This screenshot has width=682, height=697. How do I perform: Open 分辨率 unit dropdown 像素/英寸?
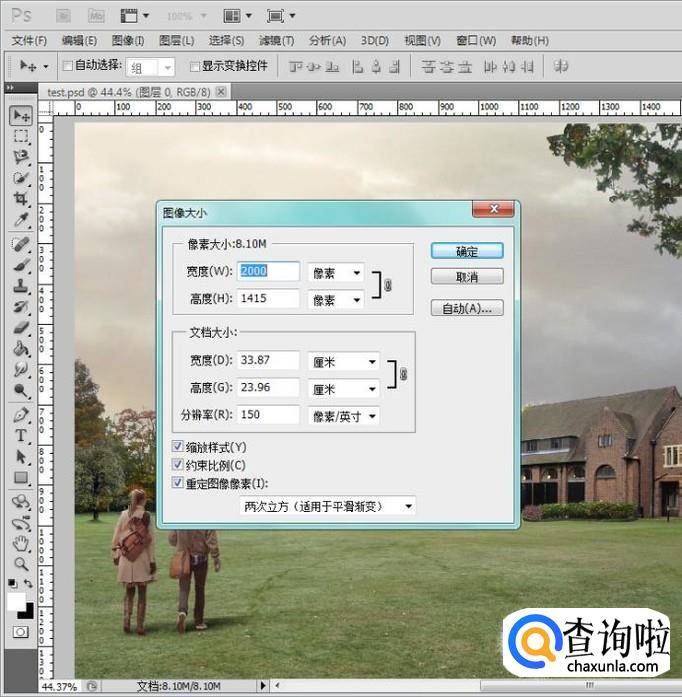tap(344, 415)
